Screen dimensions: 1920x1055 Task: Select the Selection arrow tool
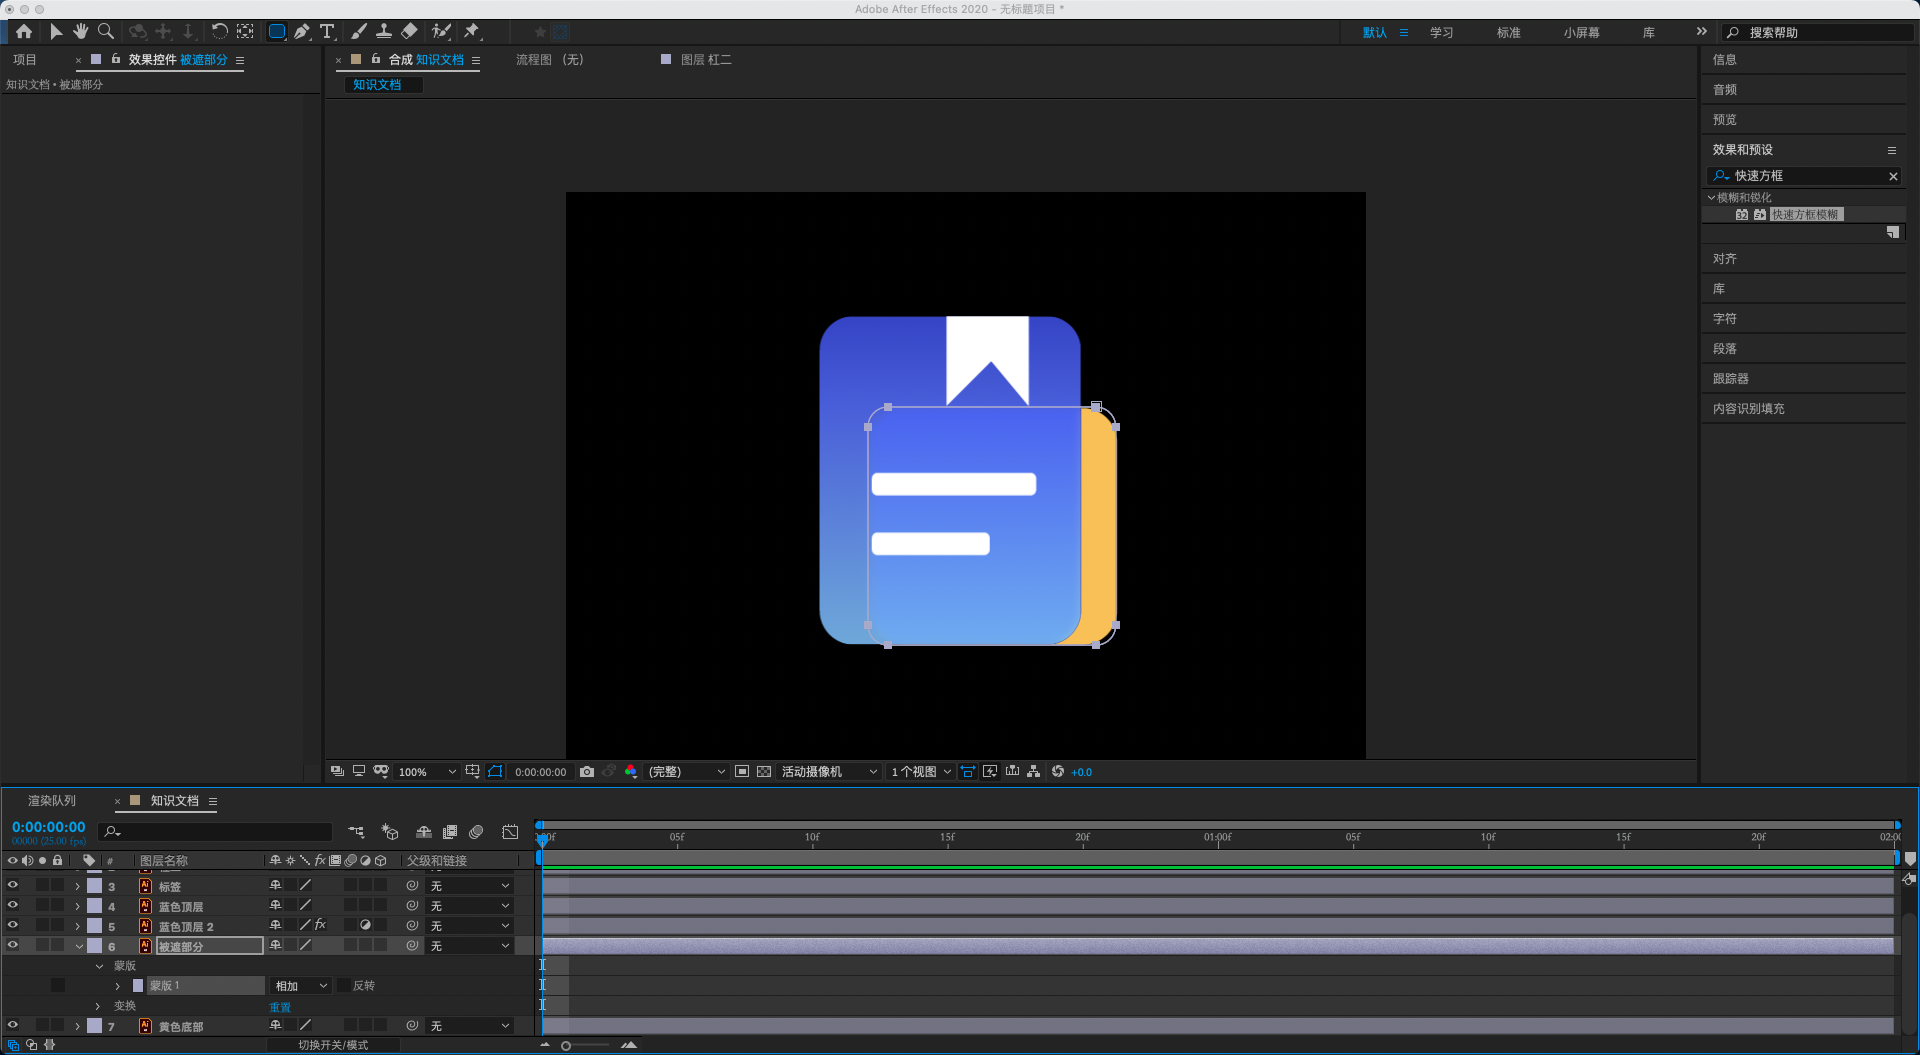[56, 32]
